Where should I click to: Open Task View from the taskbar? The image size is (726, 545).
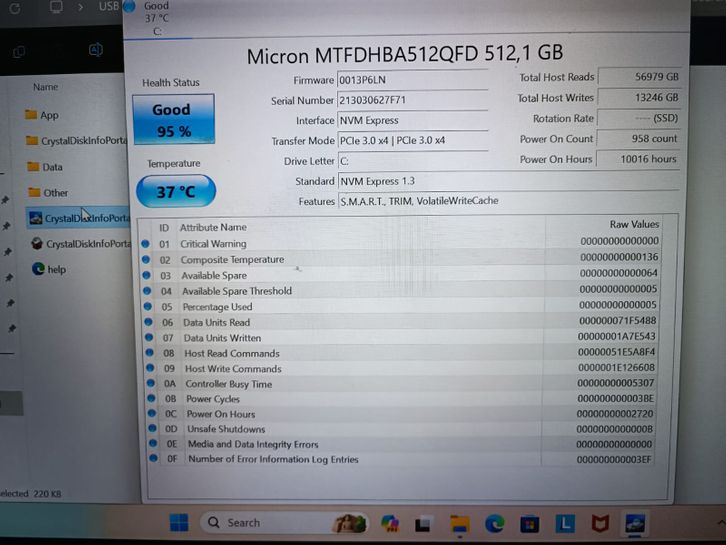(x=423, y=524)
